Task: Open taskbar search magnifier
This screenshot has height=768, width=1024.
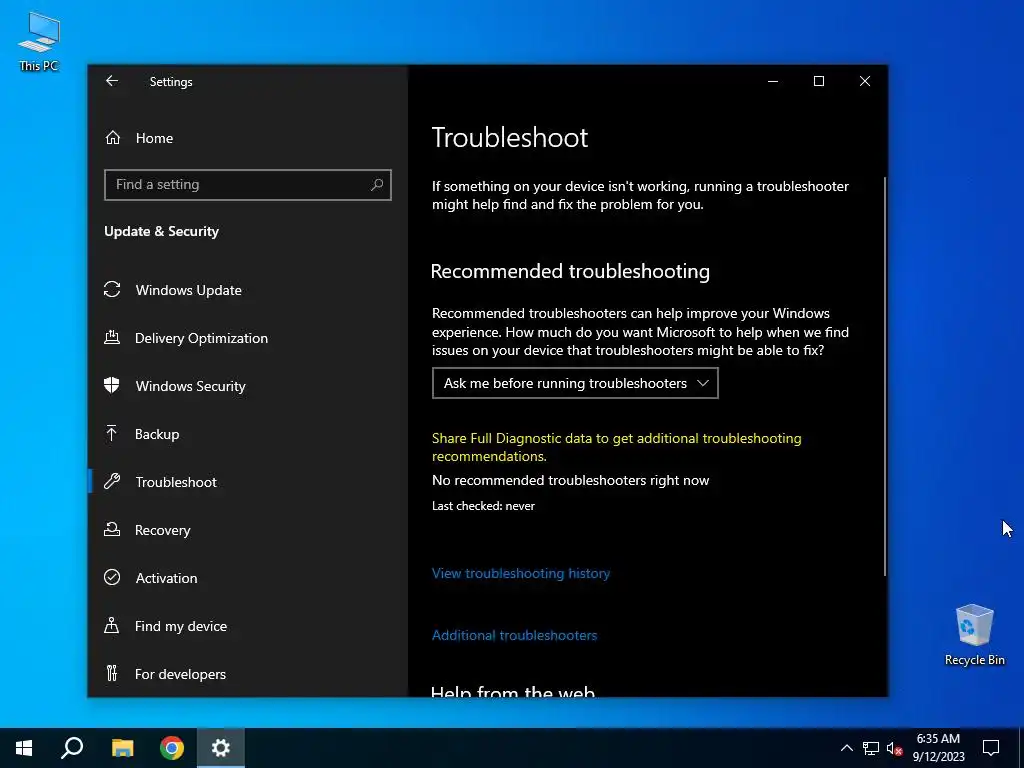Action: pyautogui.click(x=72, y=748)
